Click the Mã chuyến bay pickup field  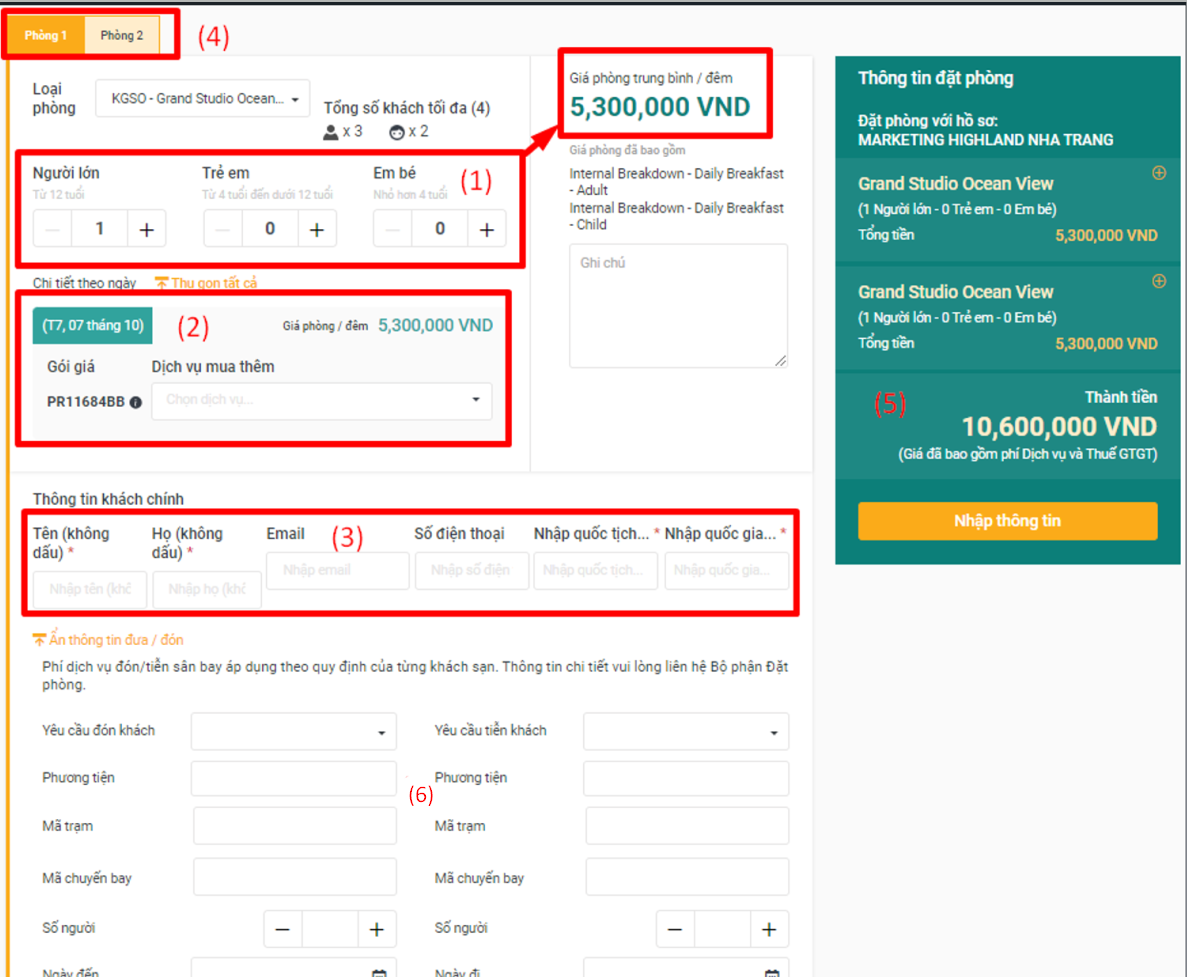pos(295,877)
